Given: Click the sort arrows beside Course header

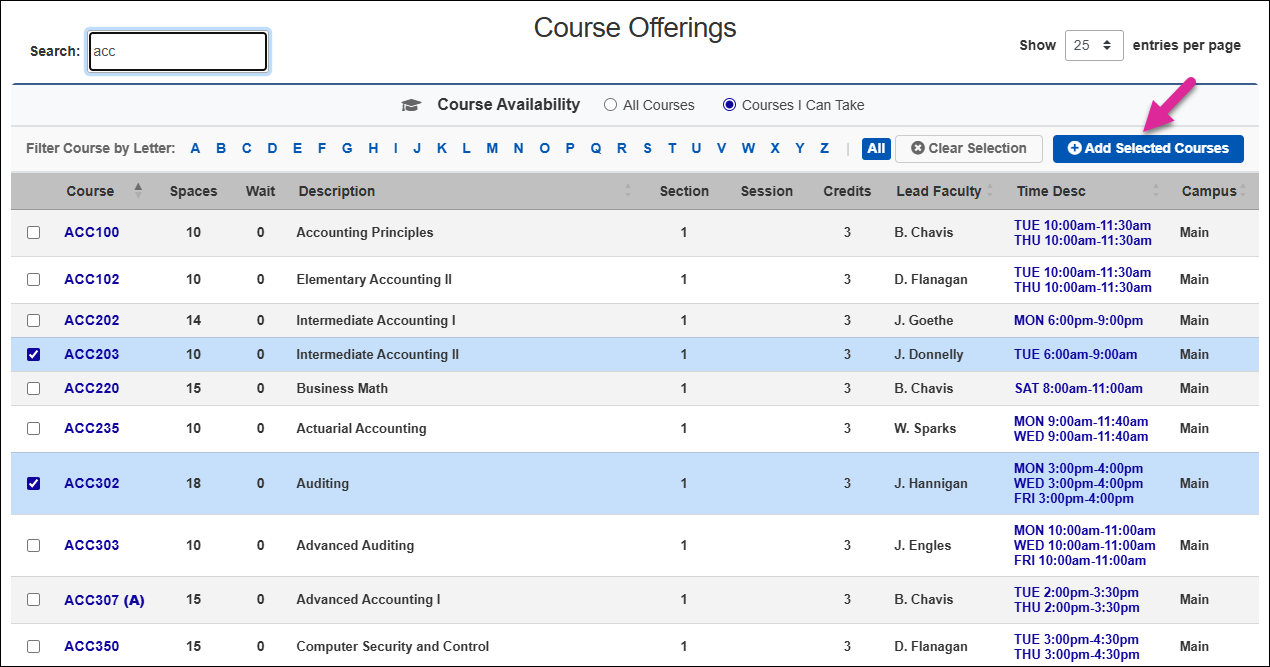Looking at the screenshot, I should point(138,190).
